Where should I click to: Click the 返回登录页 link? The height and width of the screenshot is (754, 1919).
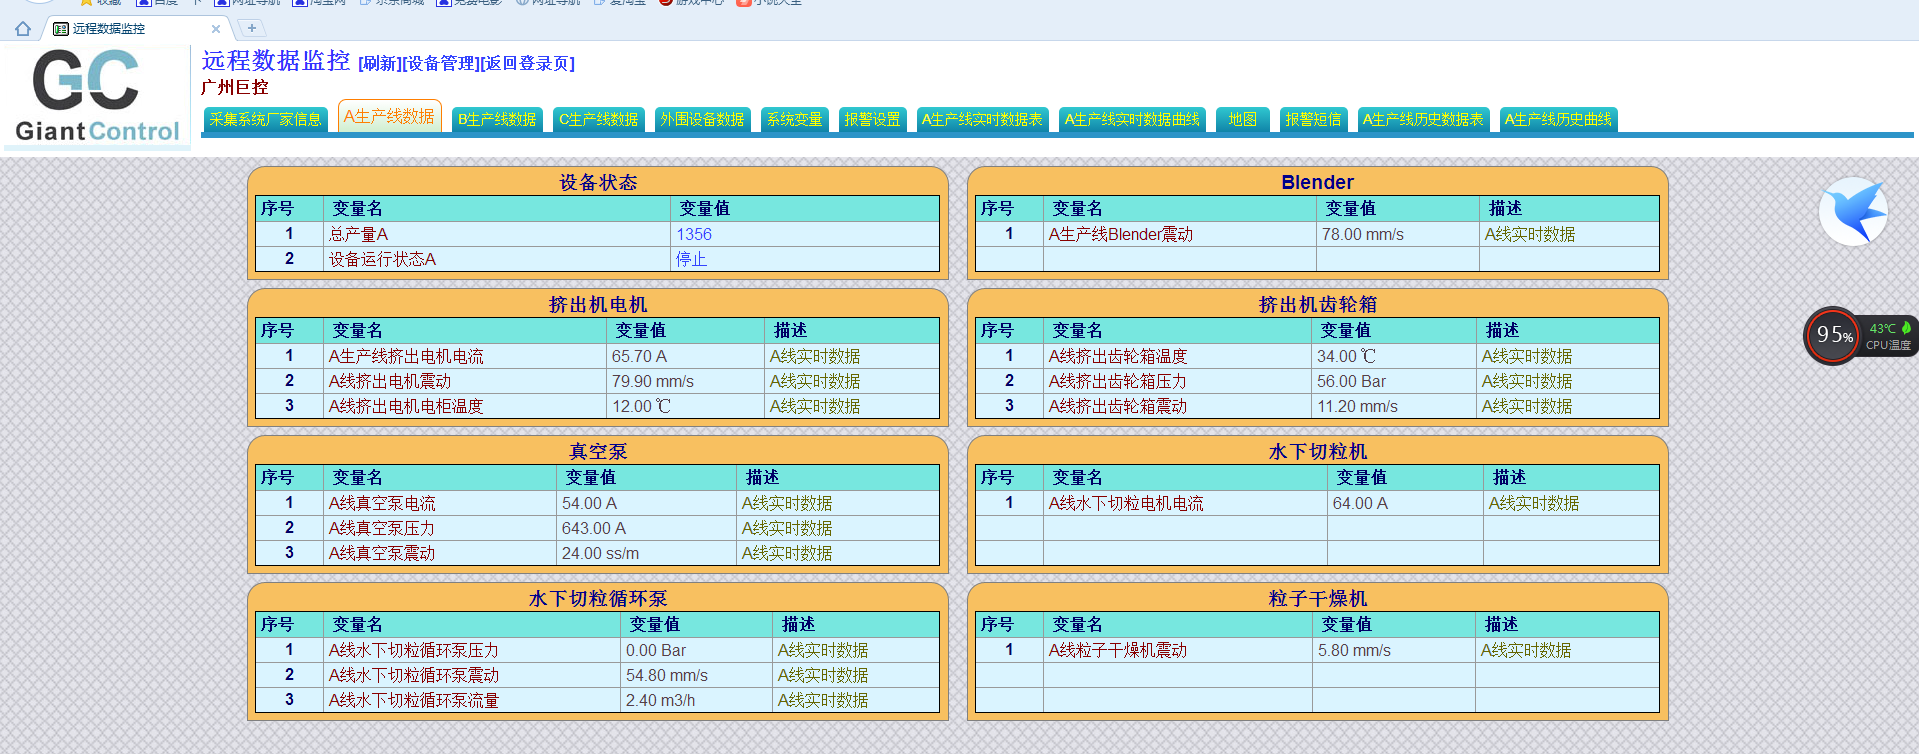[x=527, y=64]
